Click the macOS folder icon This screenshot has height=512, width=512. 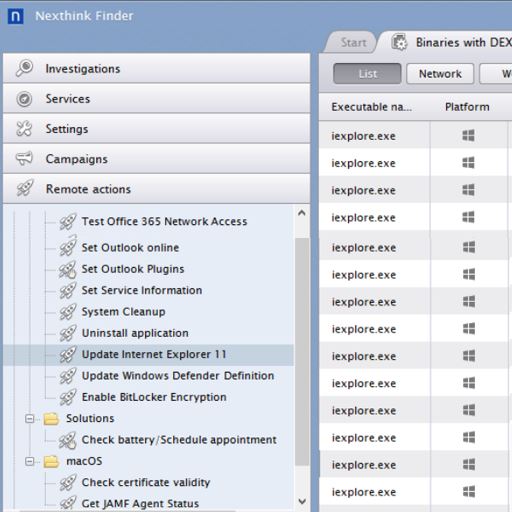pos(51,461)
